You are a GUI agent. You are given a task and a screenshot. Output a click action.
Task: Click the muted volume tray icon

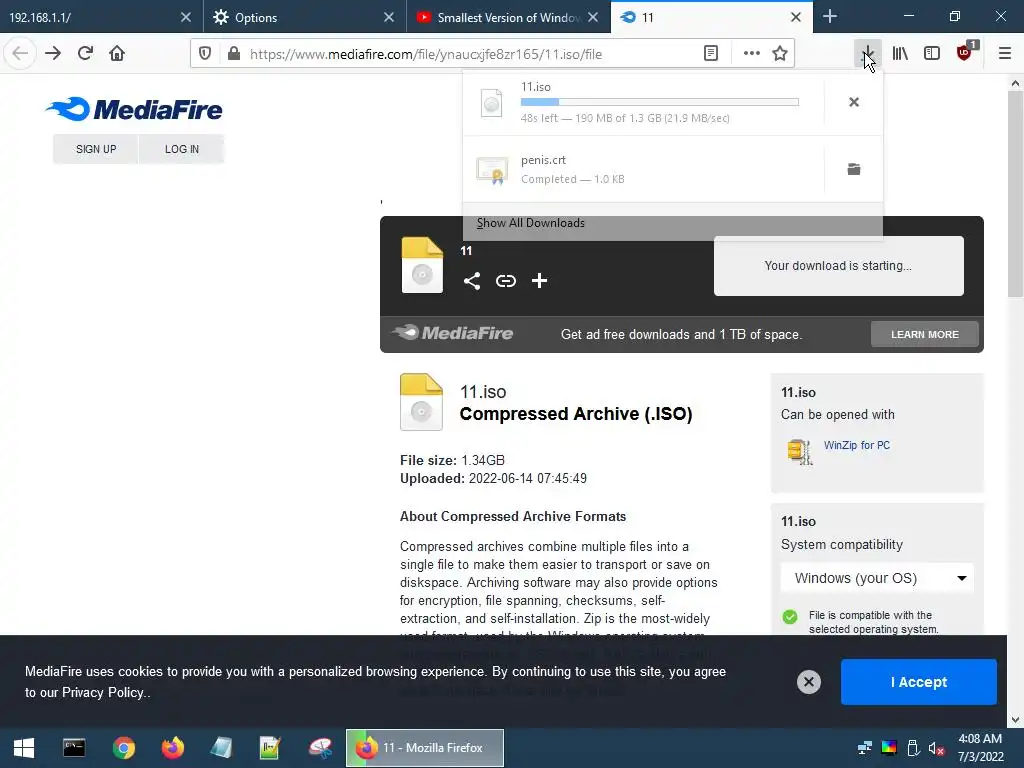(936, 748)
